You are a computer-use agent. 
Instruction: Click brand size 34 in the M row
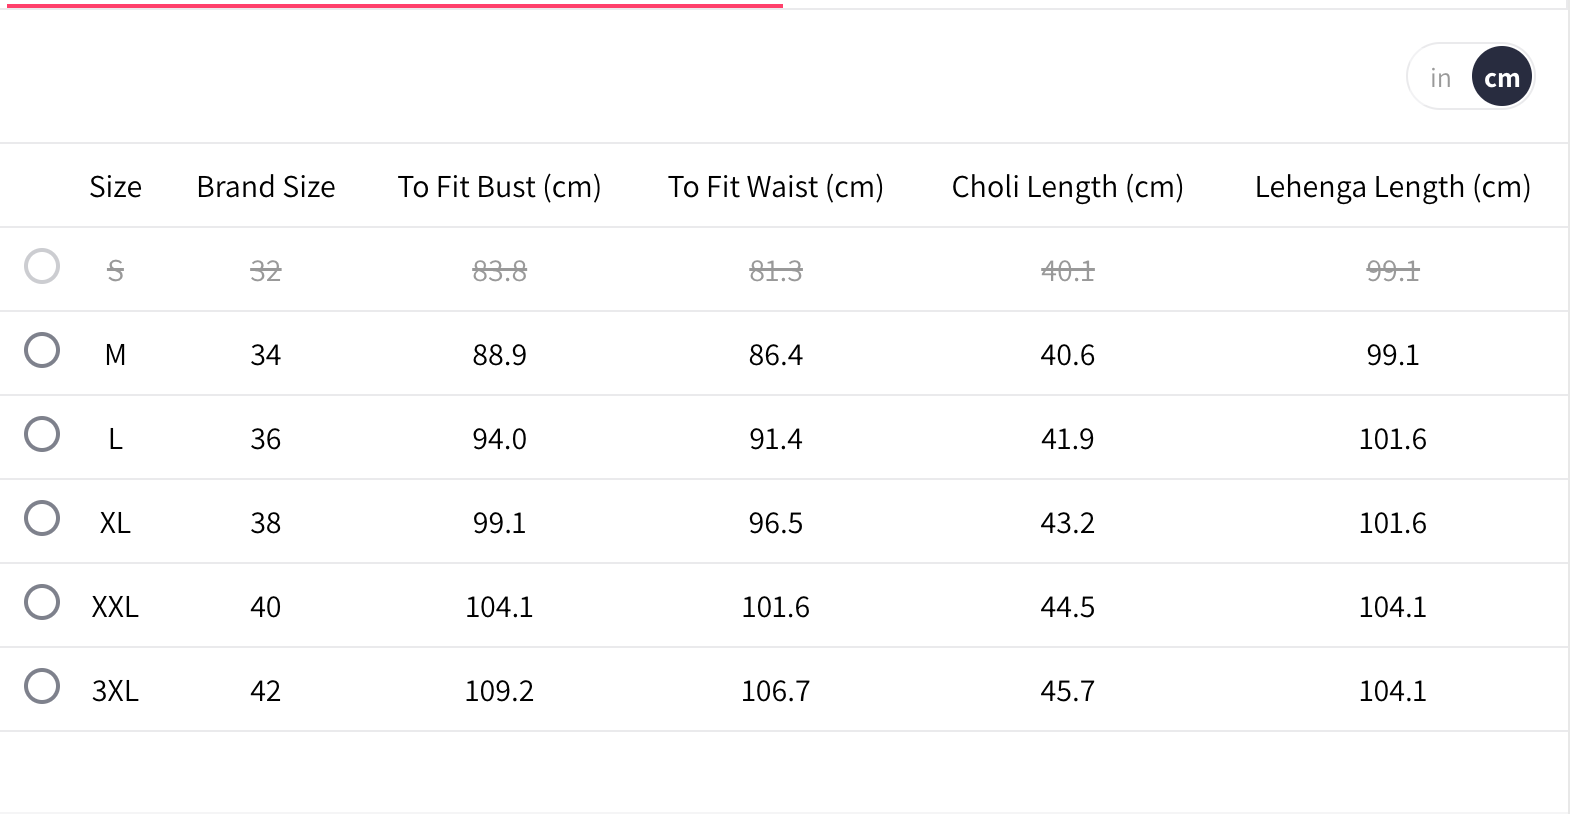(265, 355)
